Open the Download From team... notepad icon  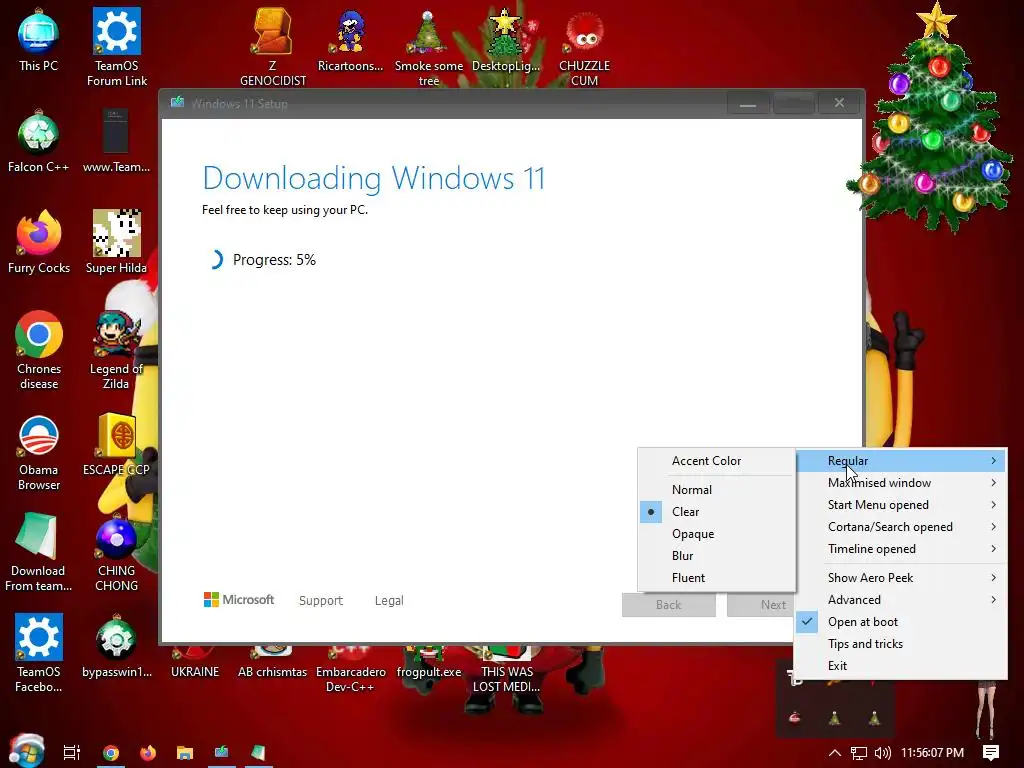pyautogui.click(x=39, y=552)
